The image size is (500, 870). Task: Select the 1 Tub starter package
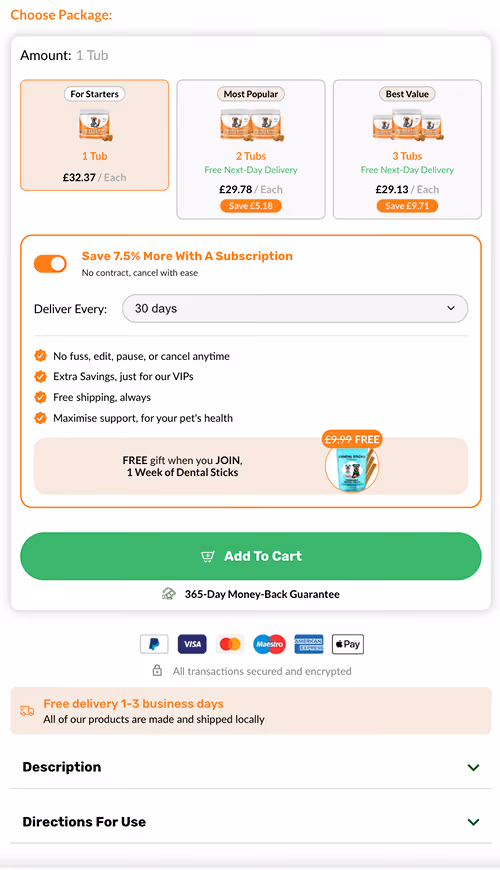point(94,135)
